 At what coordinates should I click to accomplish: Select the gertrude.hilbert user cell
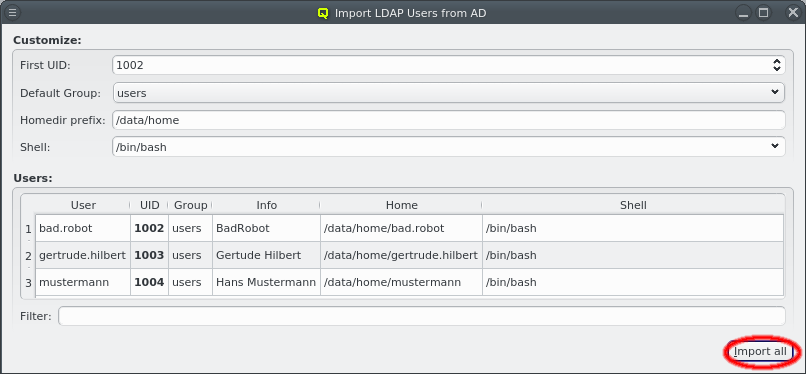pyautogui.click(x=83, y=255)
